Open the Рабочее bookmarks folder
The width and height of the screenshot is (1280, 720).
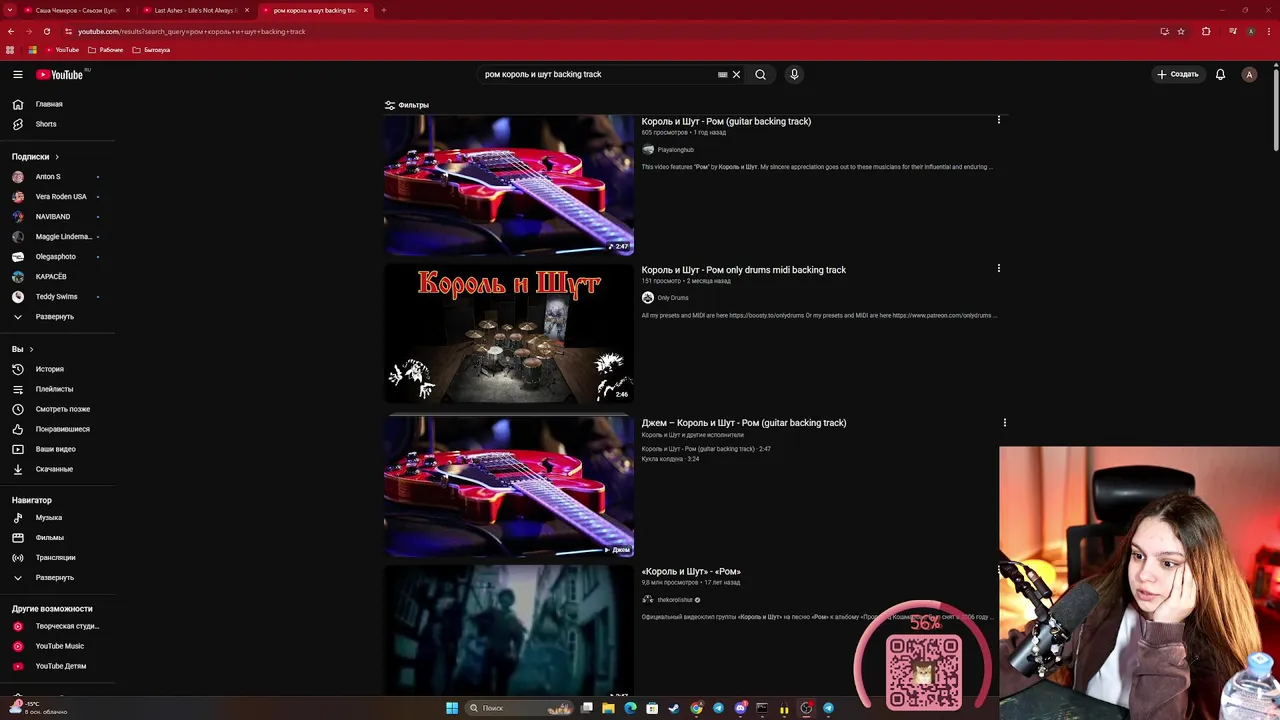click(106, 50)
